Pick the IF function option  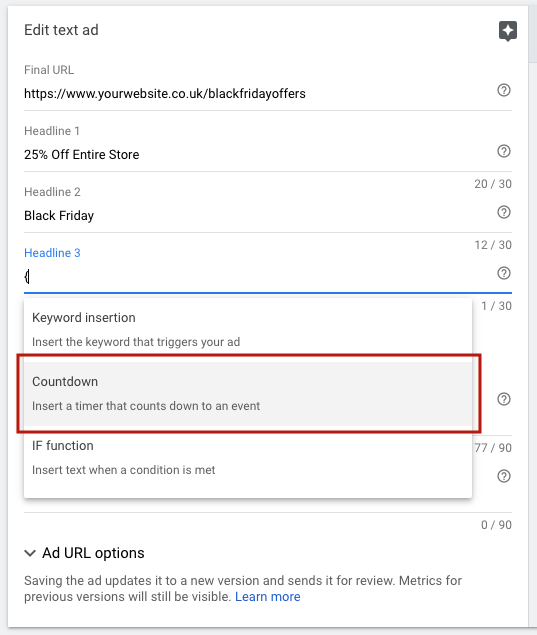pos(248,458)
